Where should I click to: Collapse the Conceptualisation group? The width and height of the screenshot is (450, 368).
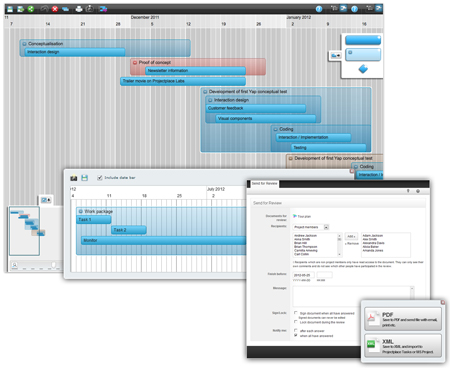pos(24,44)
